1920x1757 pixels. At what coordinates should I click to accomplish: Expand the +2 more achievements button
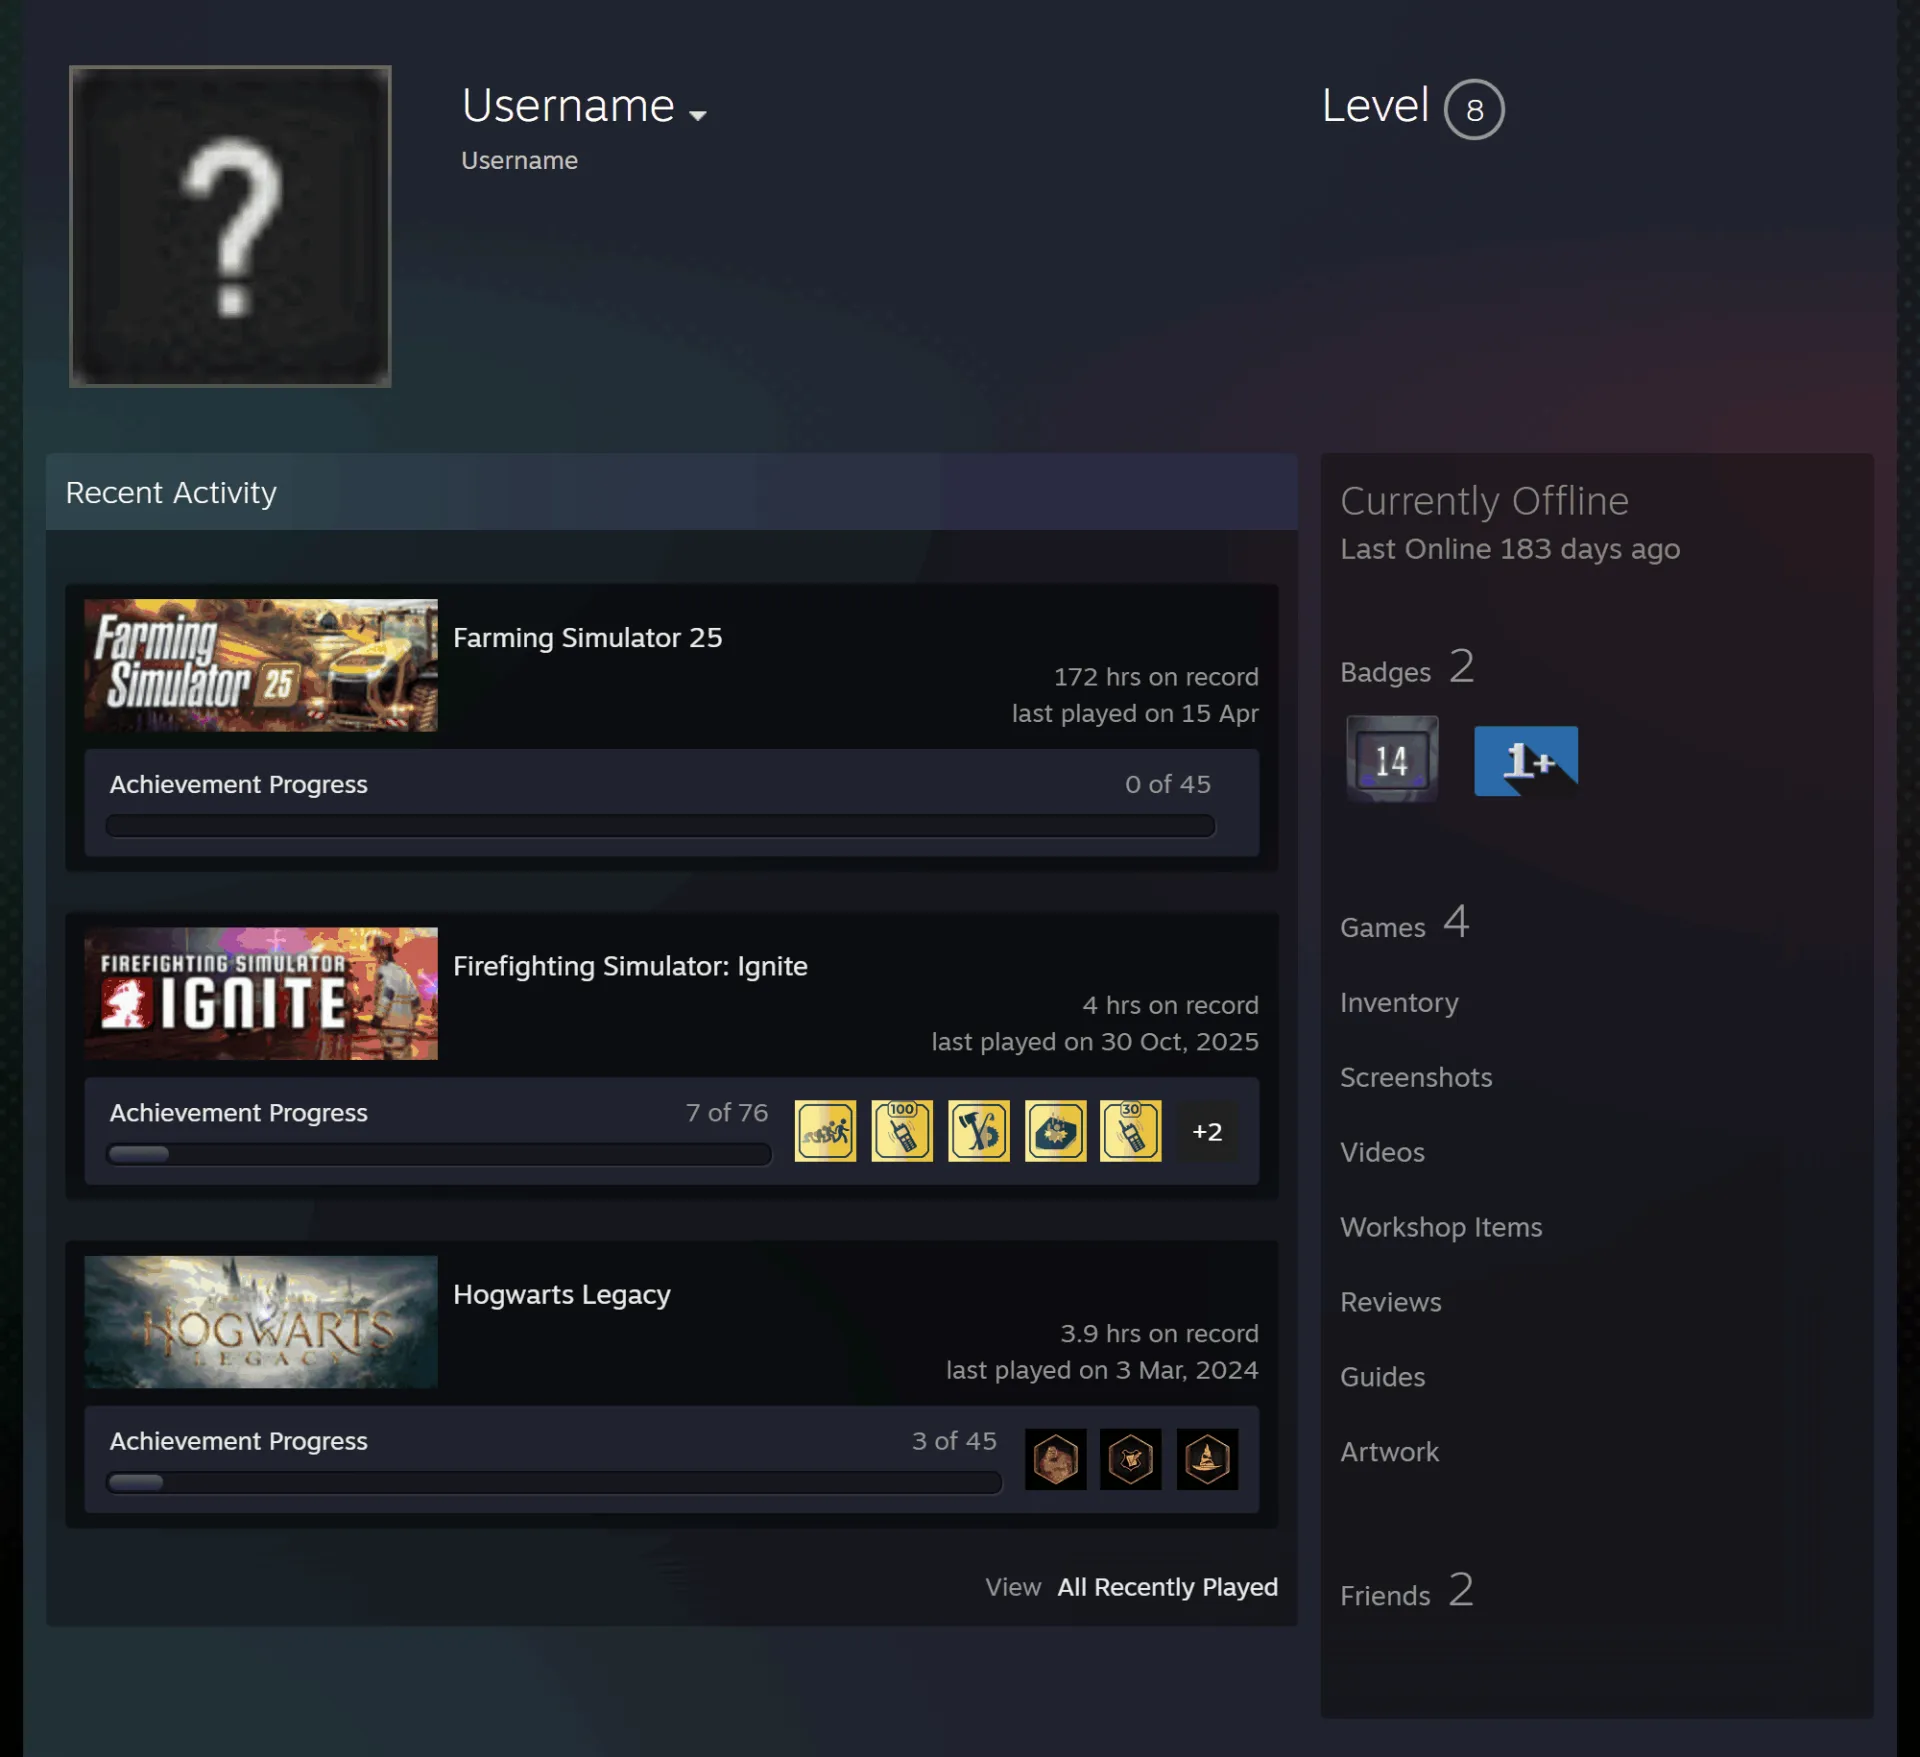tap(1207, 1131)
